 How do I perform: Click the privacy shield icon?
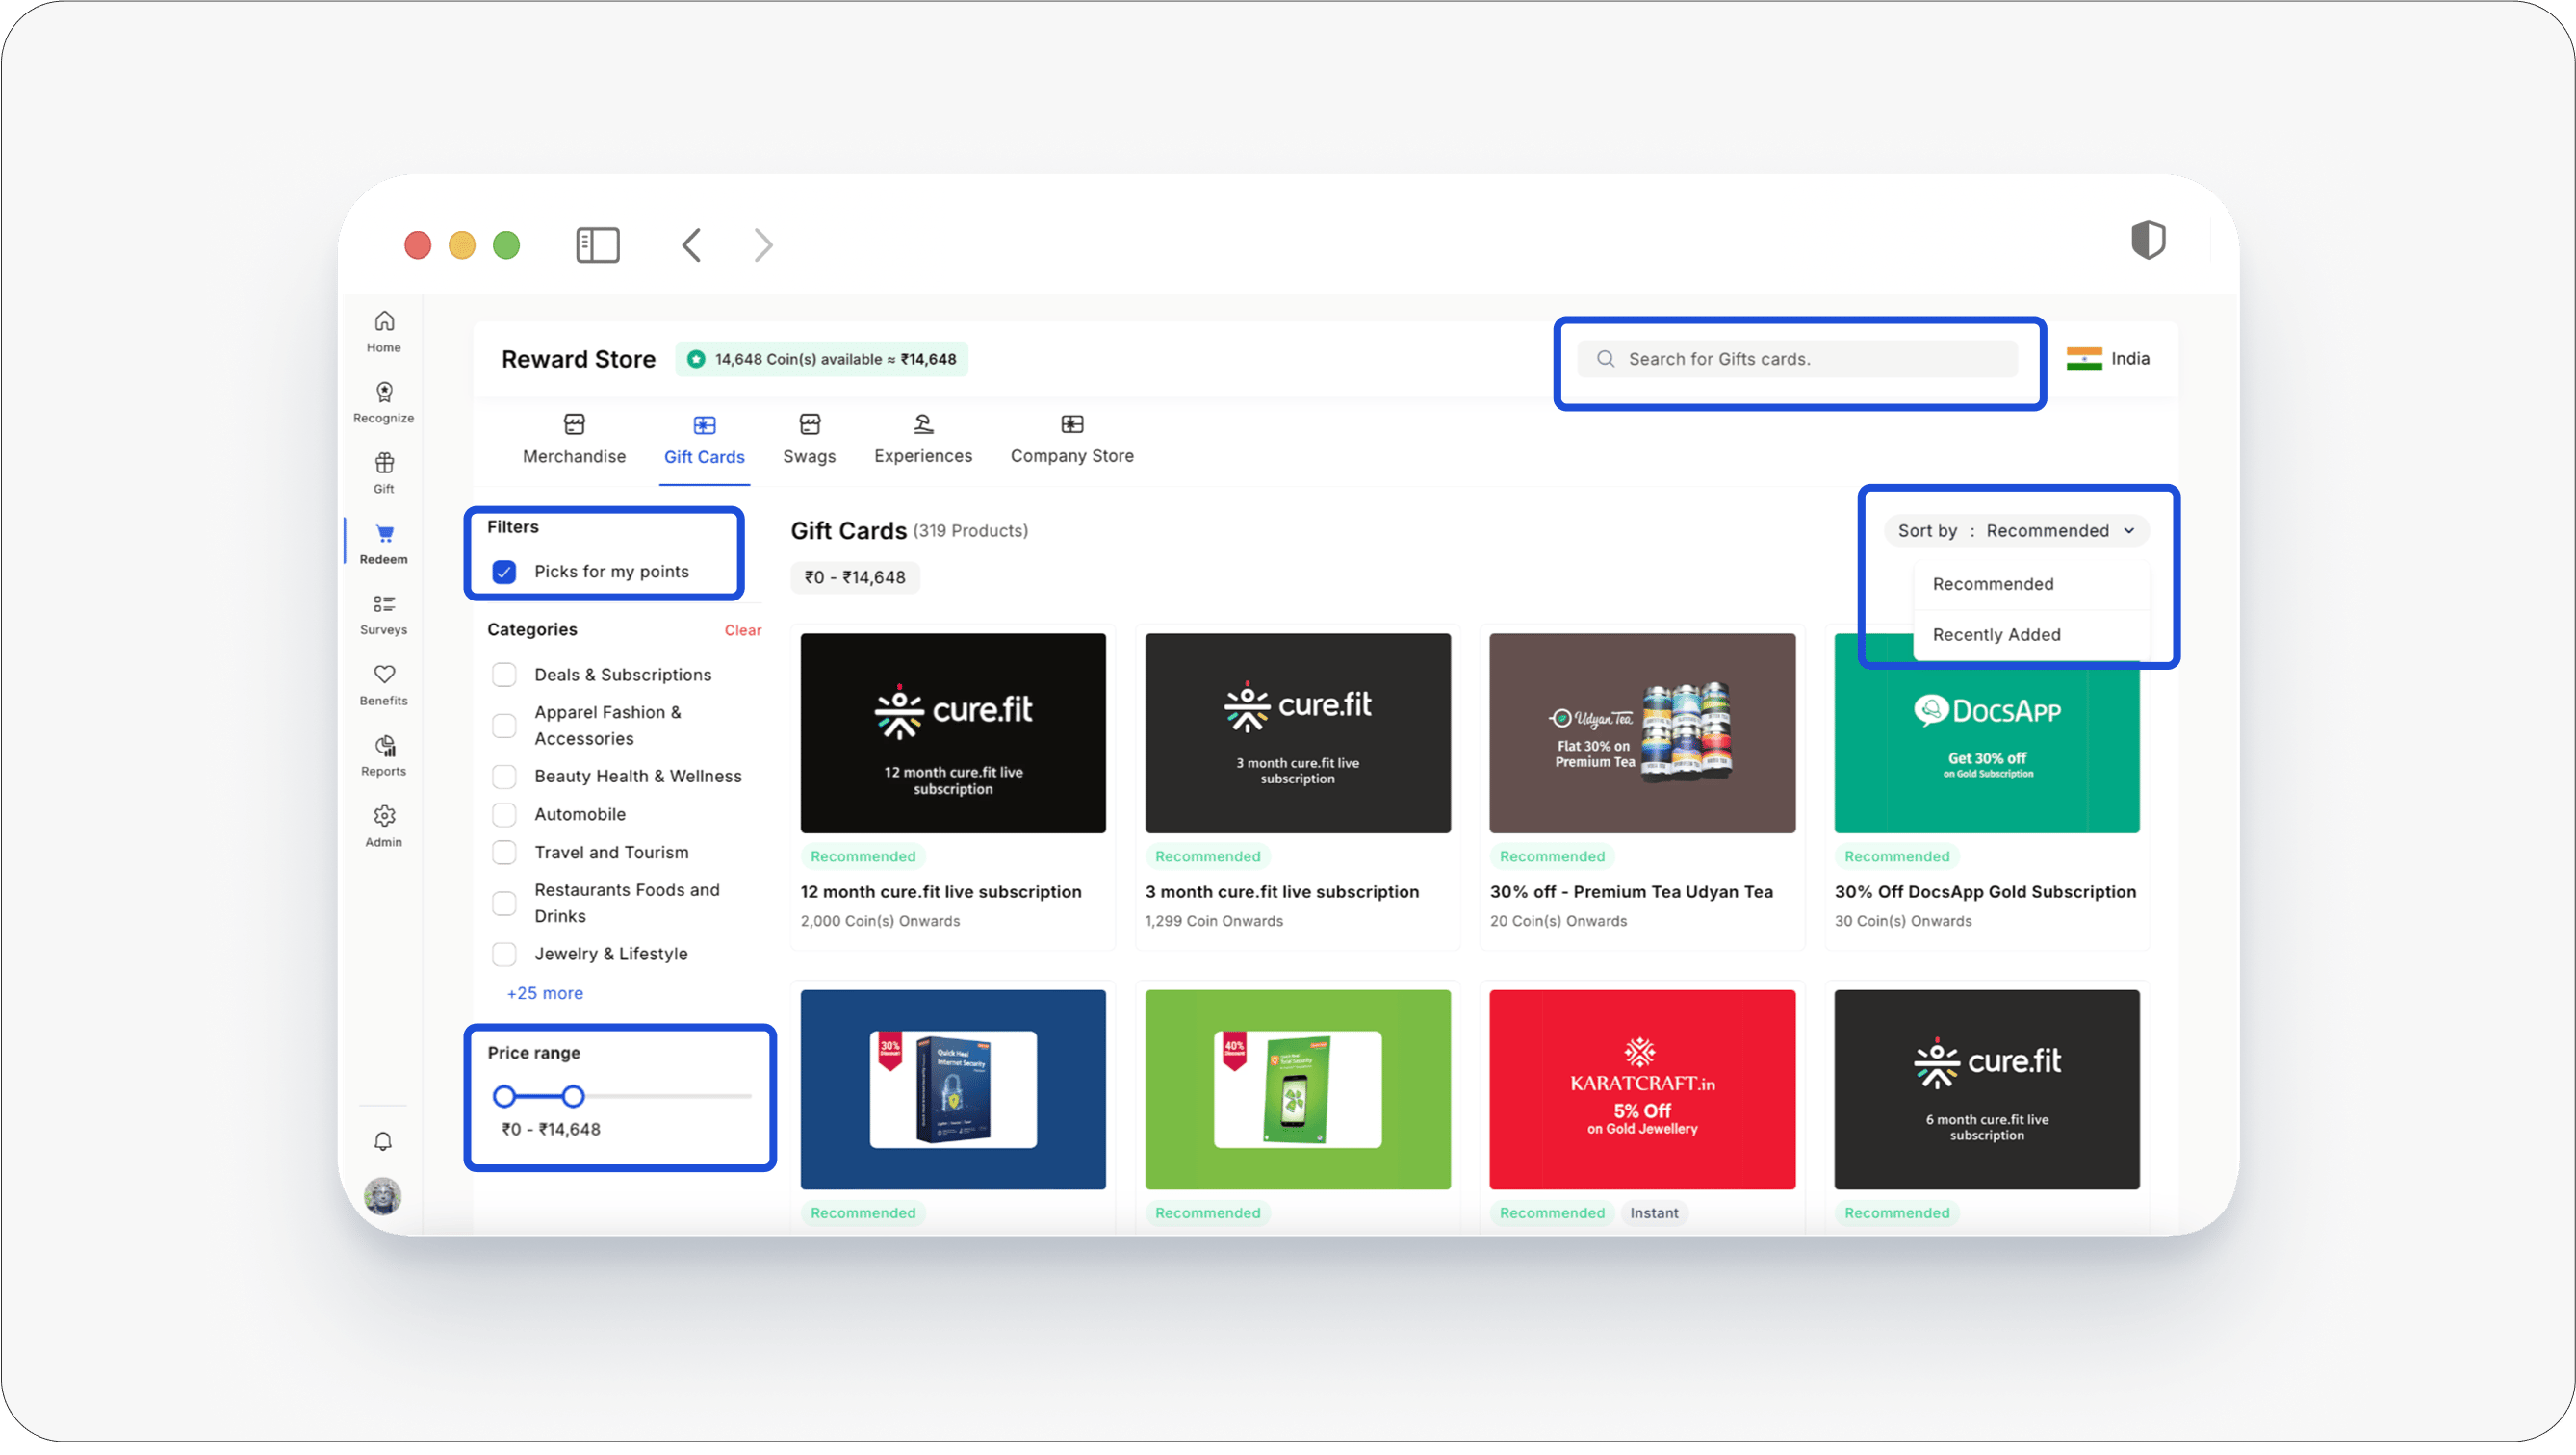coord(2147,240)
